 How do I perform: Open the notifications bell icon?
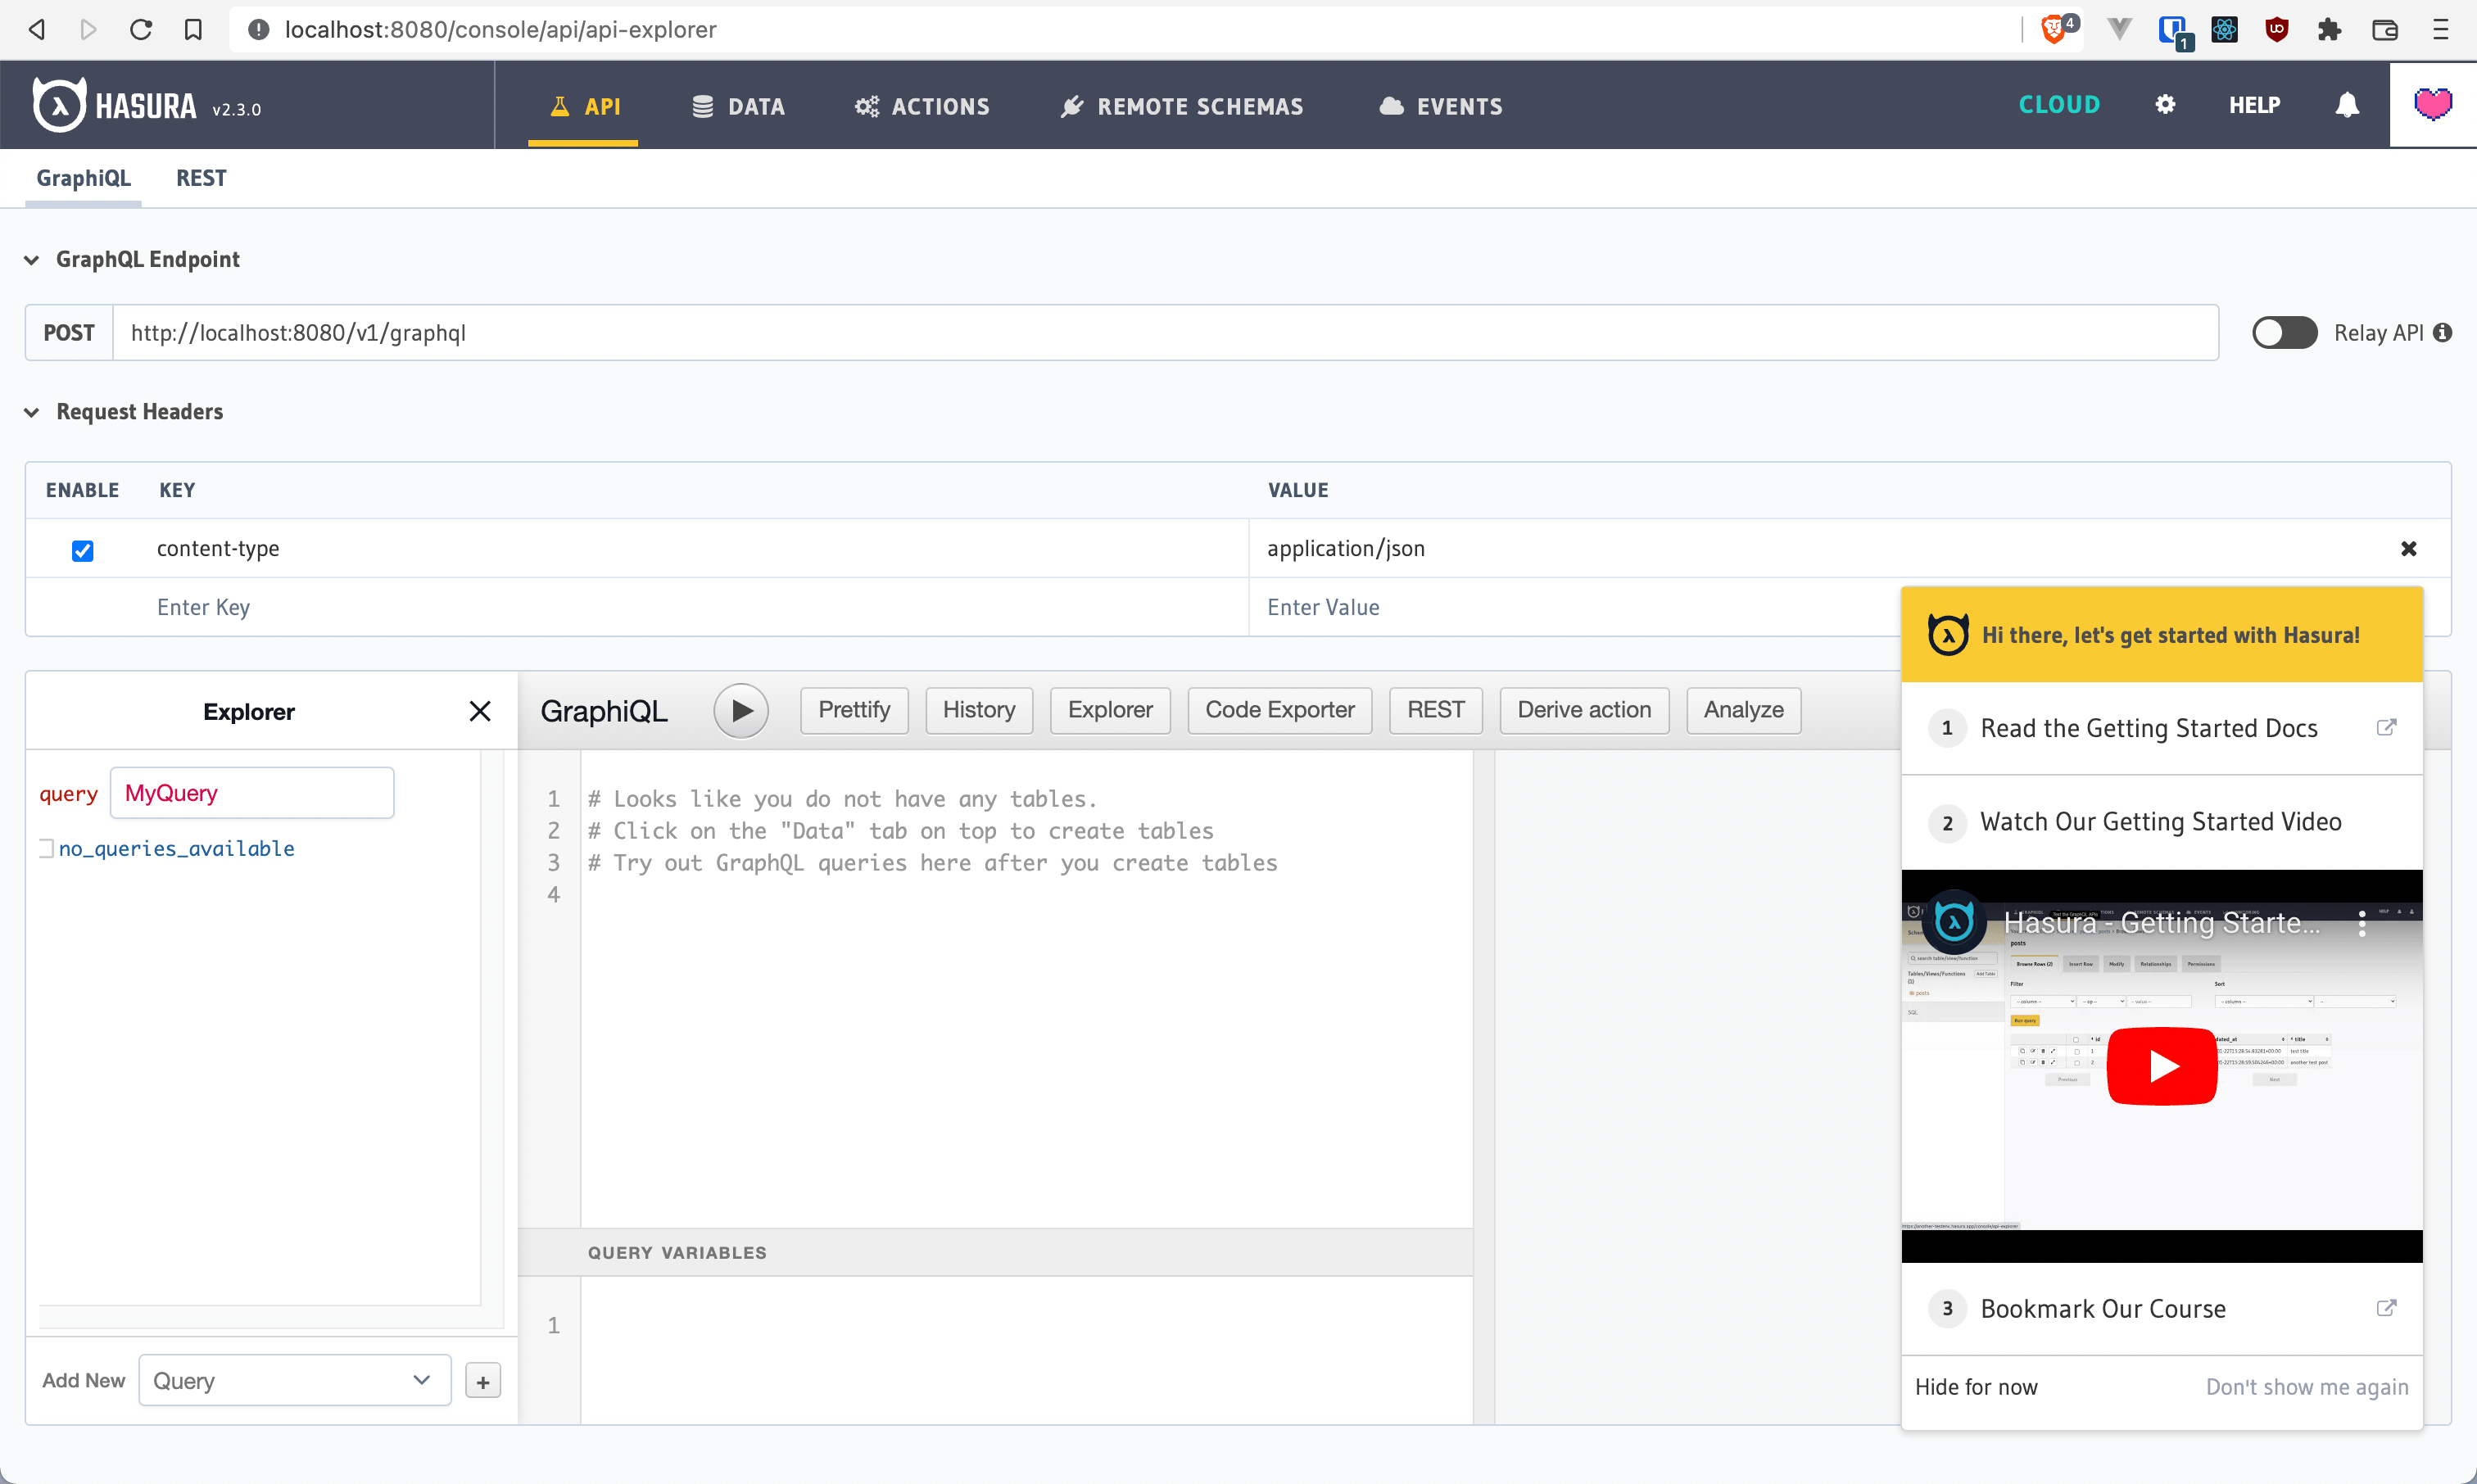click(x=2346, y=104)
